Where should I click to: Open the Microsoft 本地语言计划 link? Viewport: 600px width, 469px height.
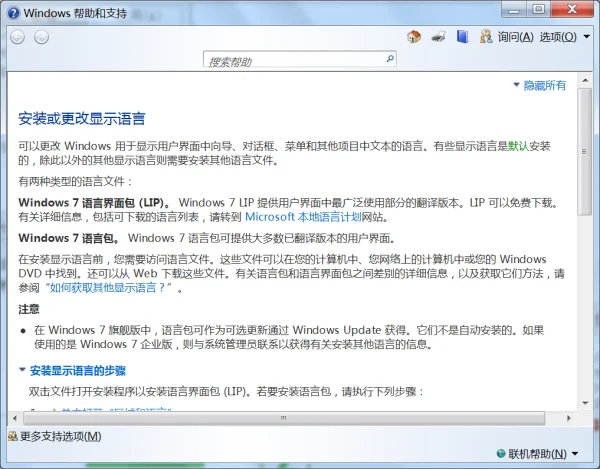tap(303, 217)
